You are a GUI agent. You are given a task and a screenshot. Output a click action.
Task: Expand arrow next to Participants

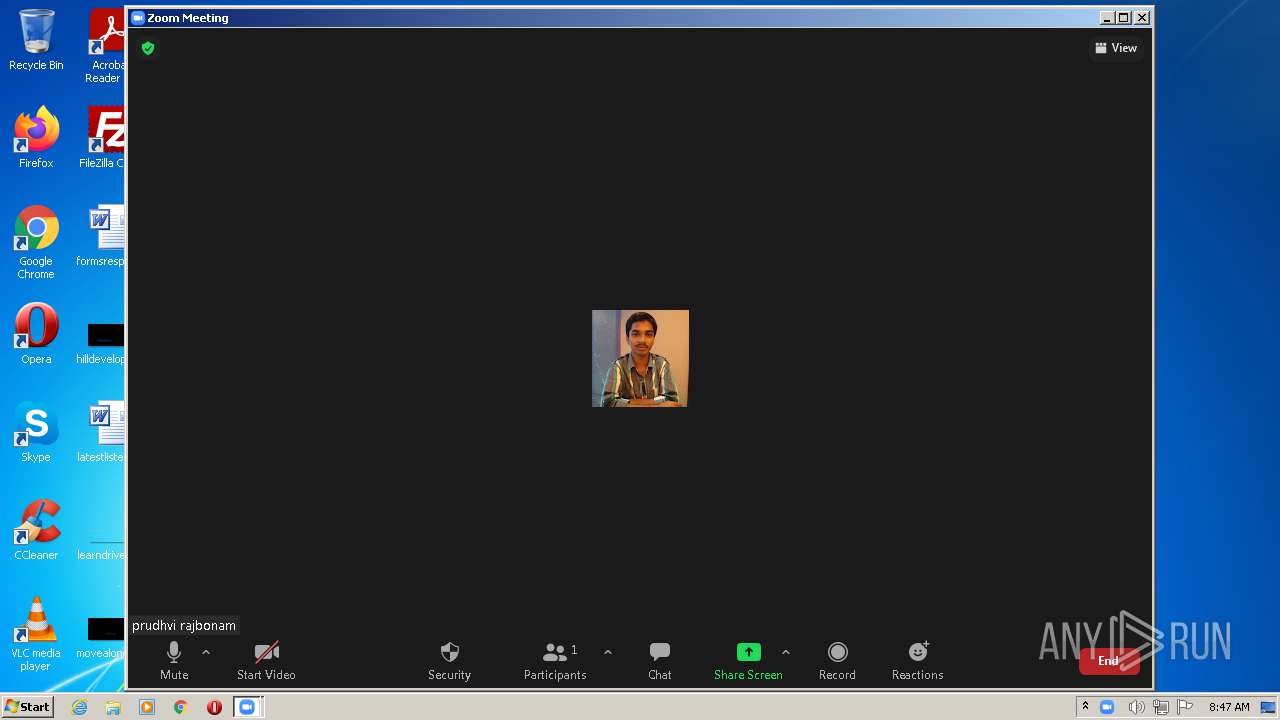(608, 652)
